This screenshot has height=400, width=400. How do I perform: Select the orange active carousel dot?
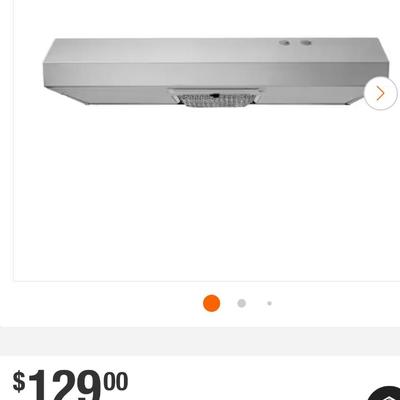211,303
